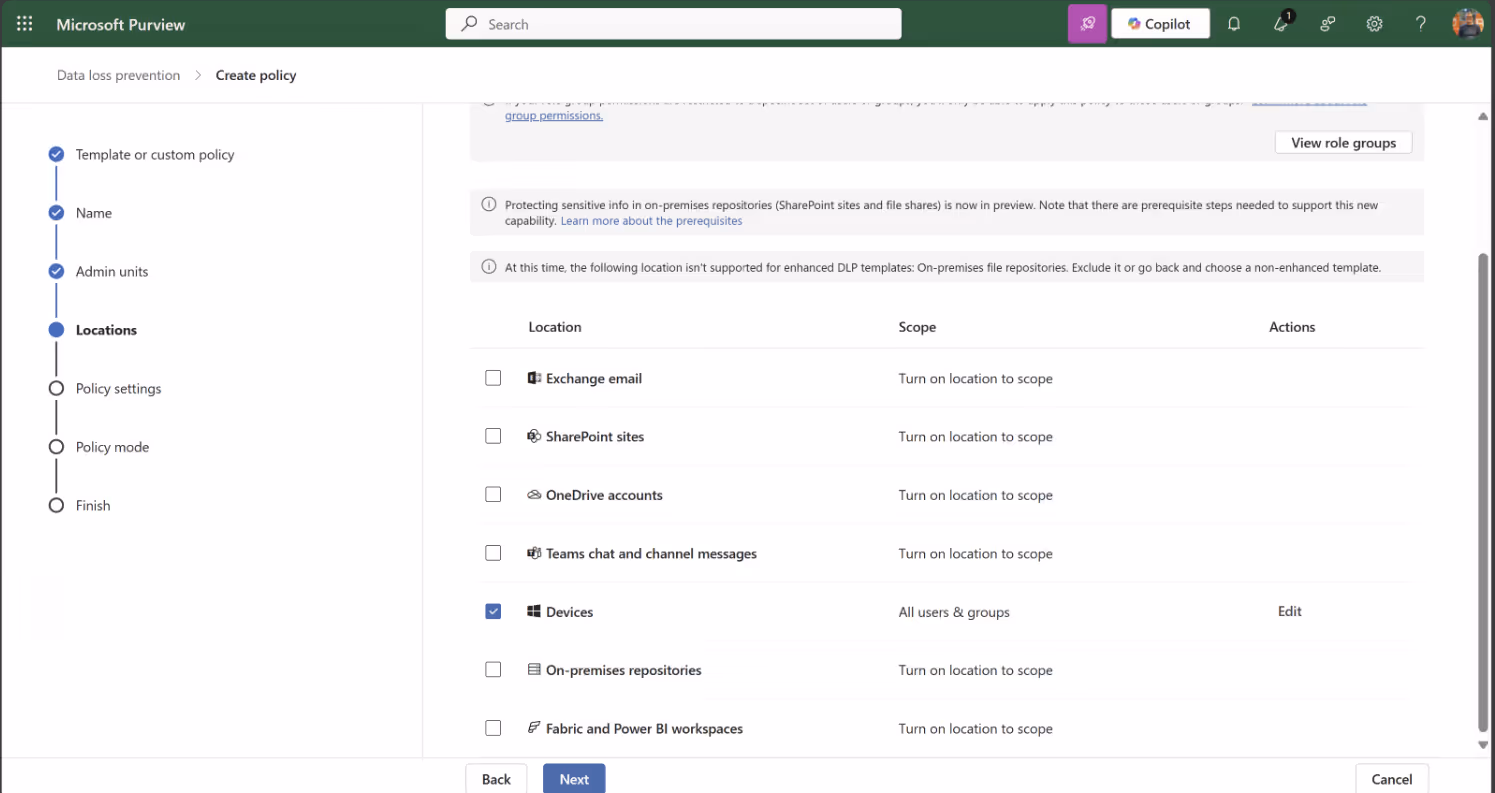Click the Microsoft Purview title

click(x=121, y=24)
